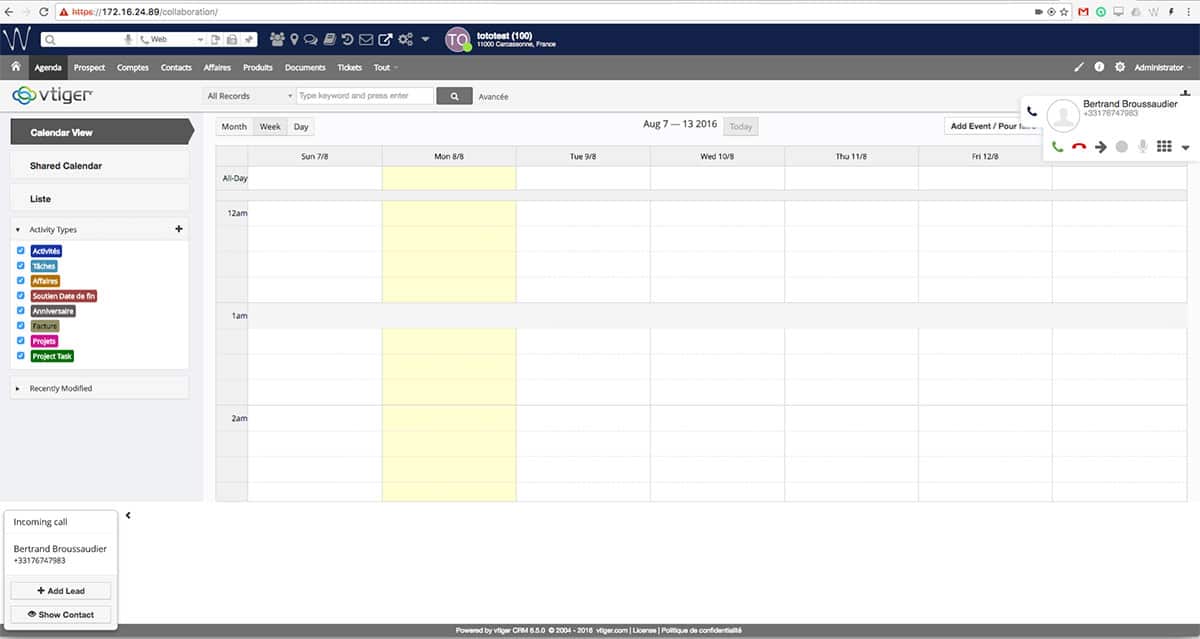
Task: Answer the call with the green phone icon
Action: point(1057,147)
